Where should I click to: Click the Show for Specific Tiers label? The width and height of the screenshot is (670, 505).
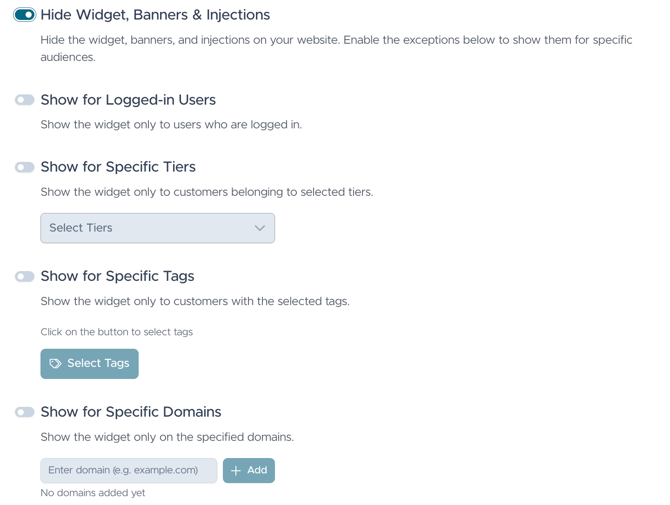click(118, 167)
